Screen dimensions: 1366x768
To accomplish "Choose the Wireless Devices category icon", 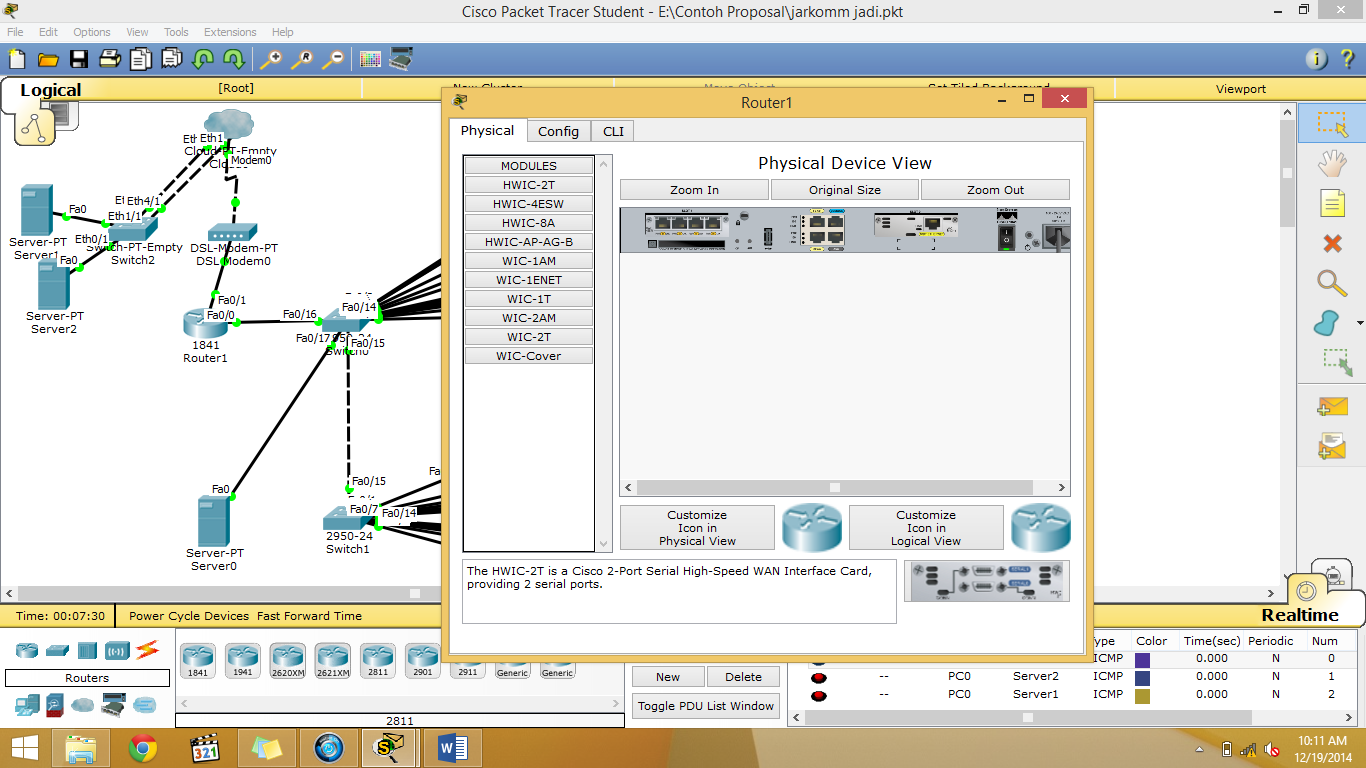I will coord(117,650).
